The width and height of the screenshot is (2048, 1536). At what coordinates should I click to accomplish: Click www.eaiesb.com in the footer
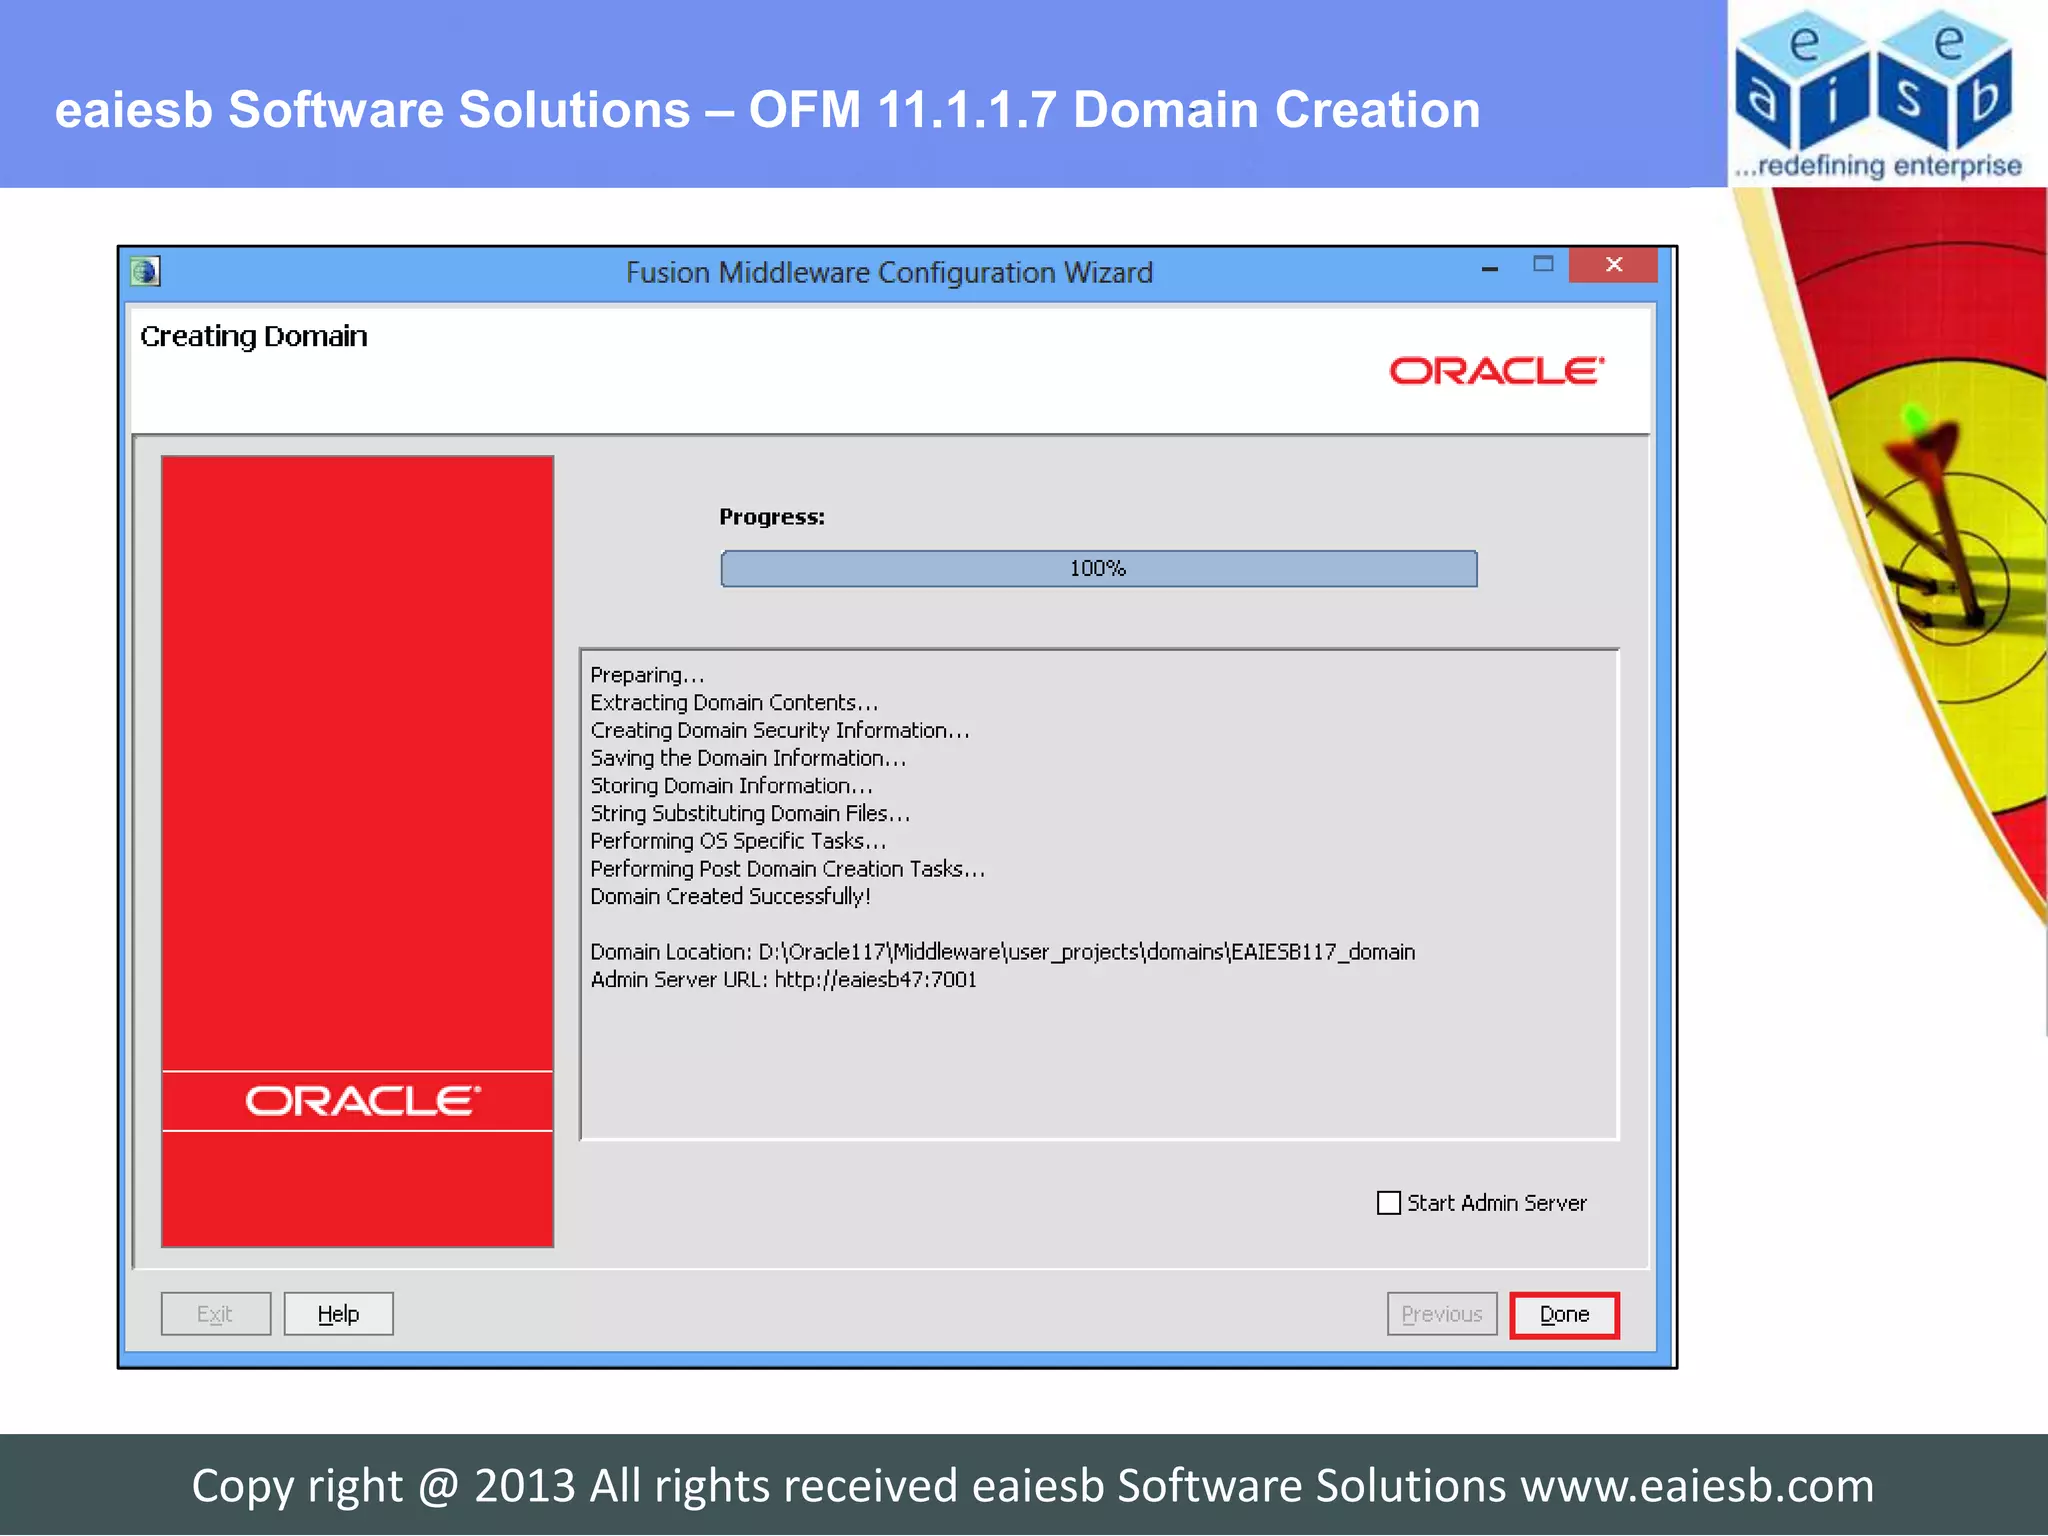[x=1697, y=1486]
